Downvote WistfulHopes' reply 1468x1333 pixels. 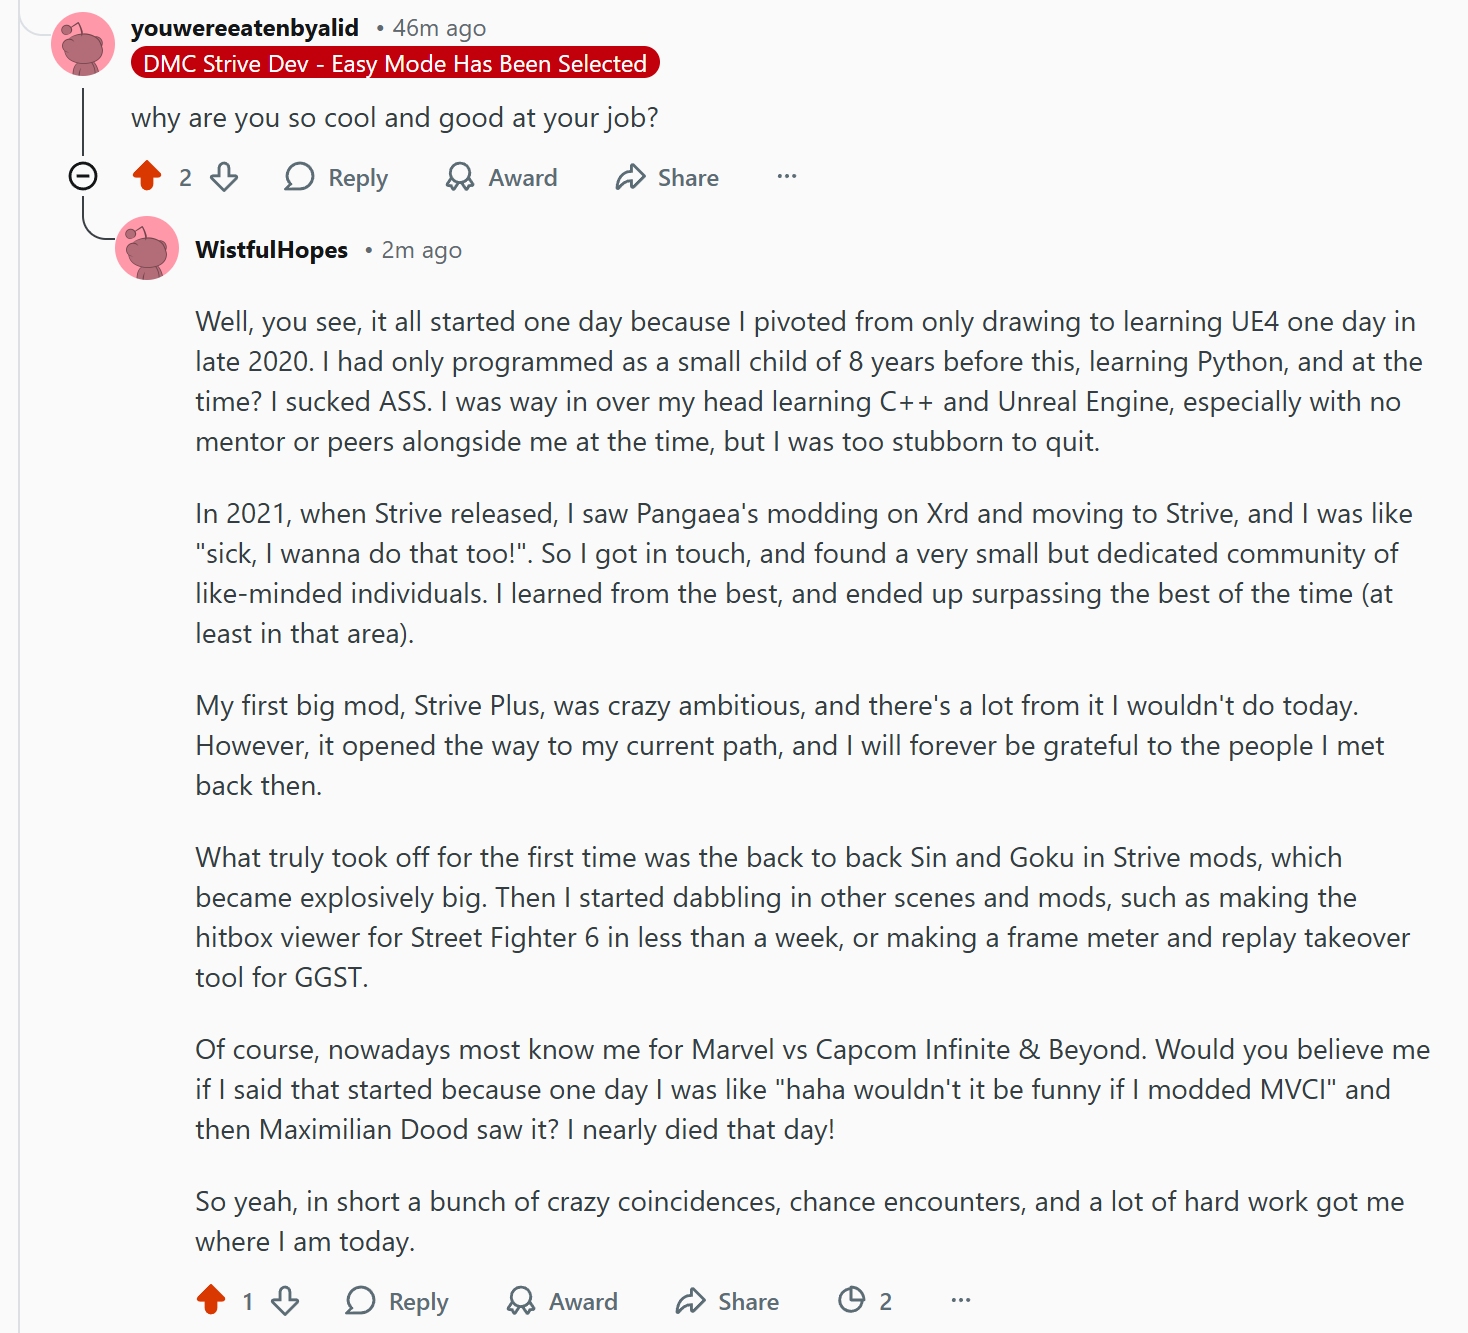tap(285, 1300)
